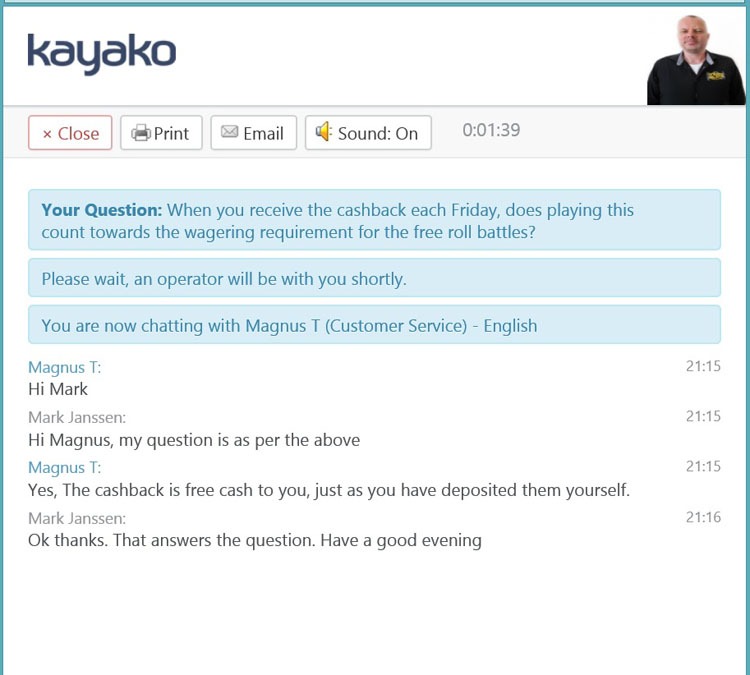Click the last 'Mark Janssen:' sender name at 21:16

(x=77, y=518)
